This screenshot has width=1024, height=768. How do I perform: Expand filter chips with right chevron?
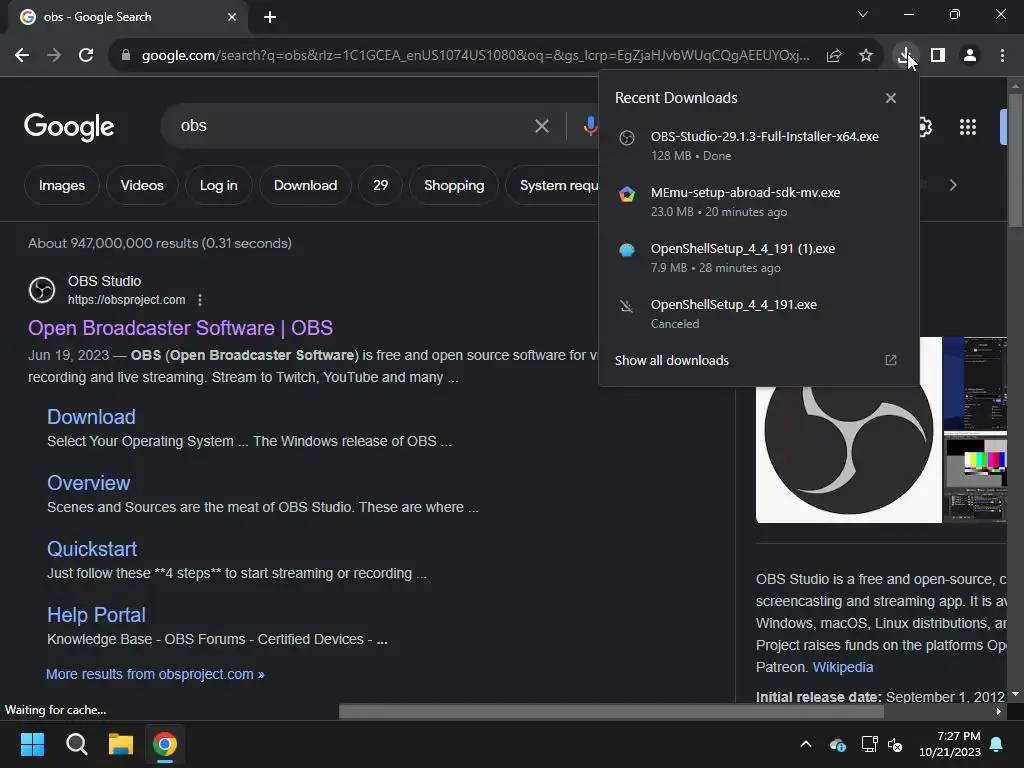pos(953,185)
